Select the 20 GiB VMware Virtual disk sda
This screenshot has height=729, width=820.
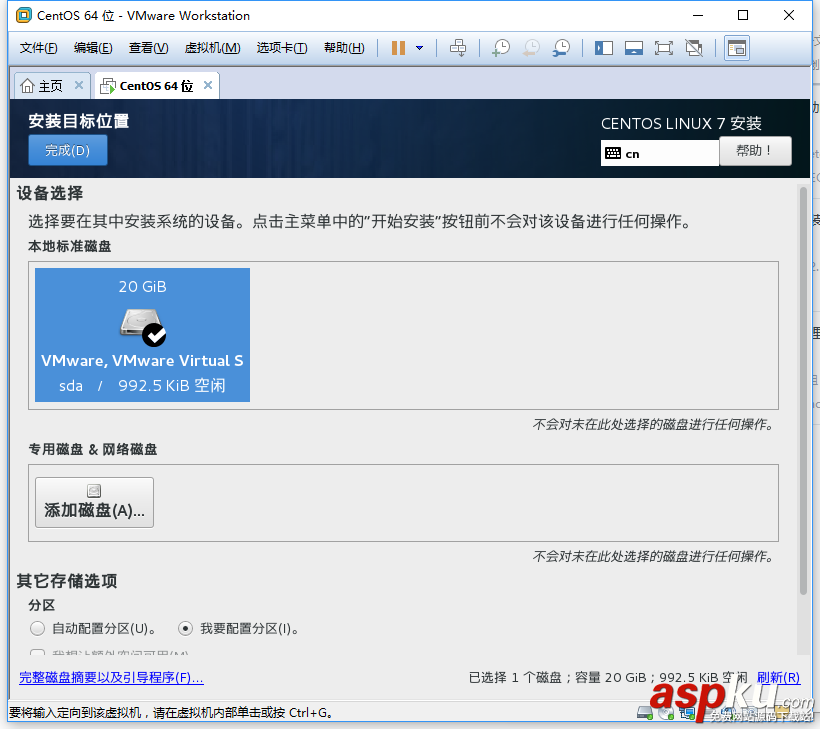click(142, 335)
